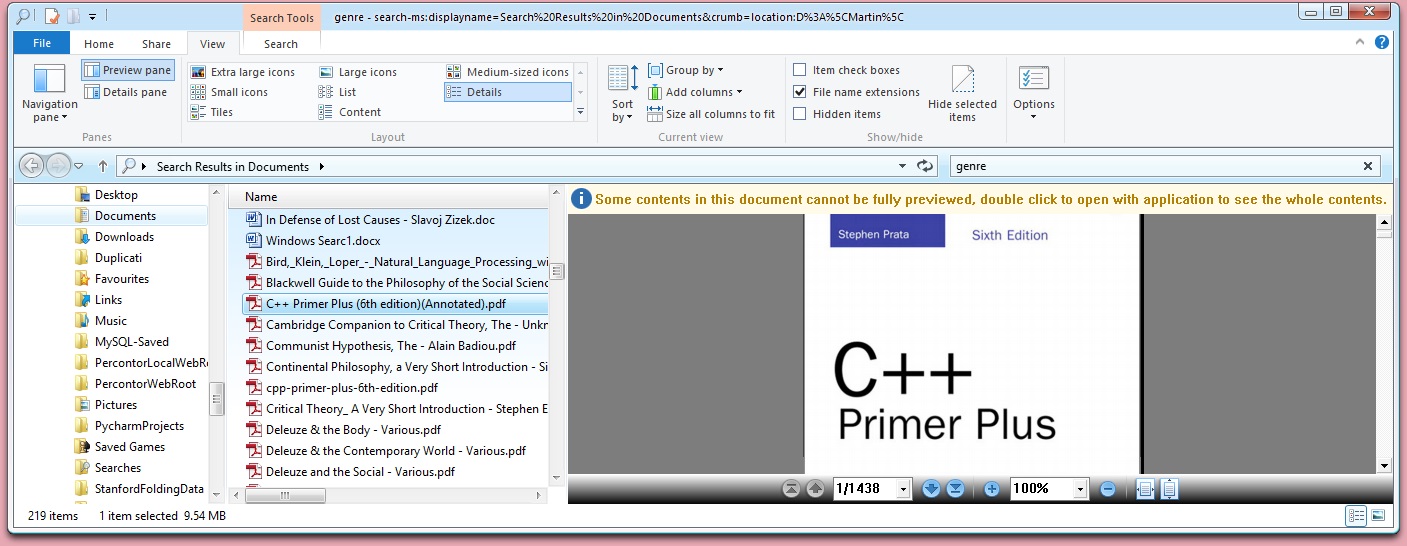
Task: Switch to the Home ribbon tab
Action: (x=99, y=44)
